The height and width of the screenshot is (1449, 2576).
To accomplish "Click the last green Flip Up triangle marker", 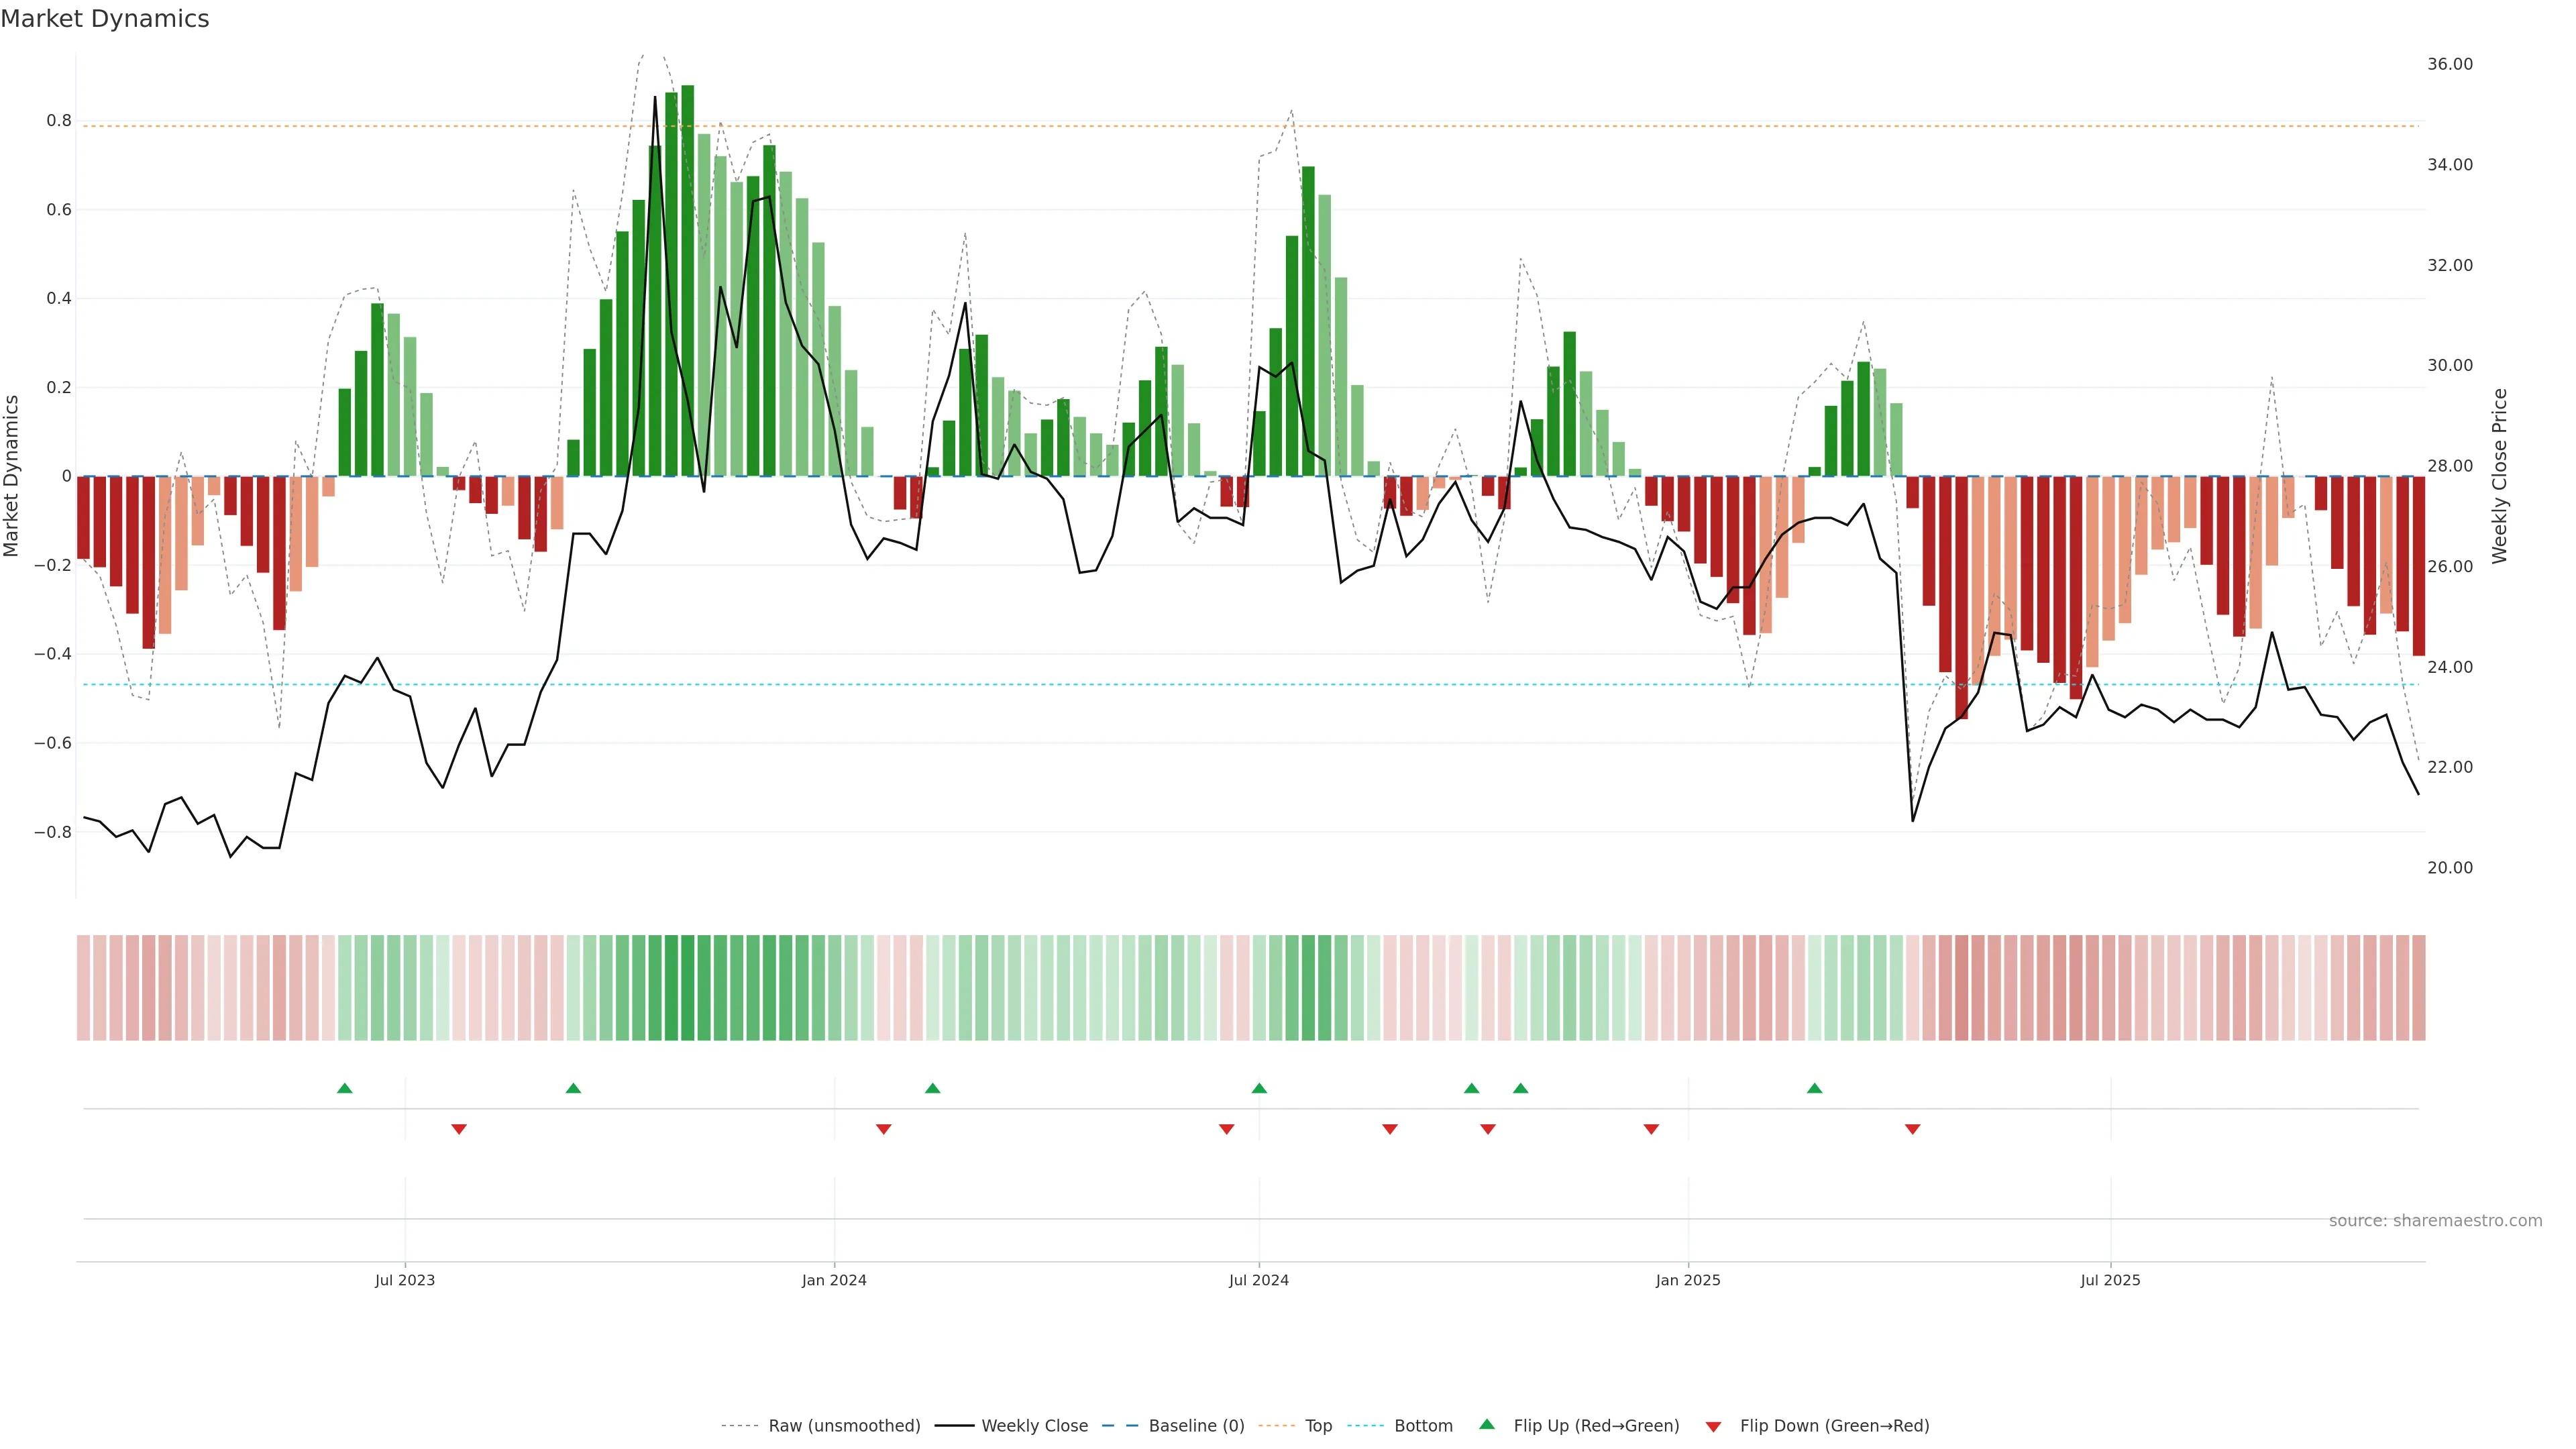I will click(1814, 1088).
